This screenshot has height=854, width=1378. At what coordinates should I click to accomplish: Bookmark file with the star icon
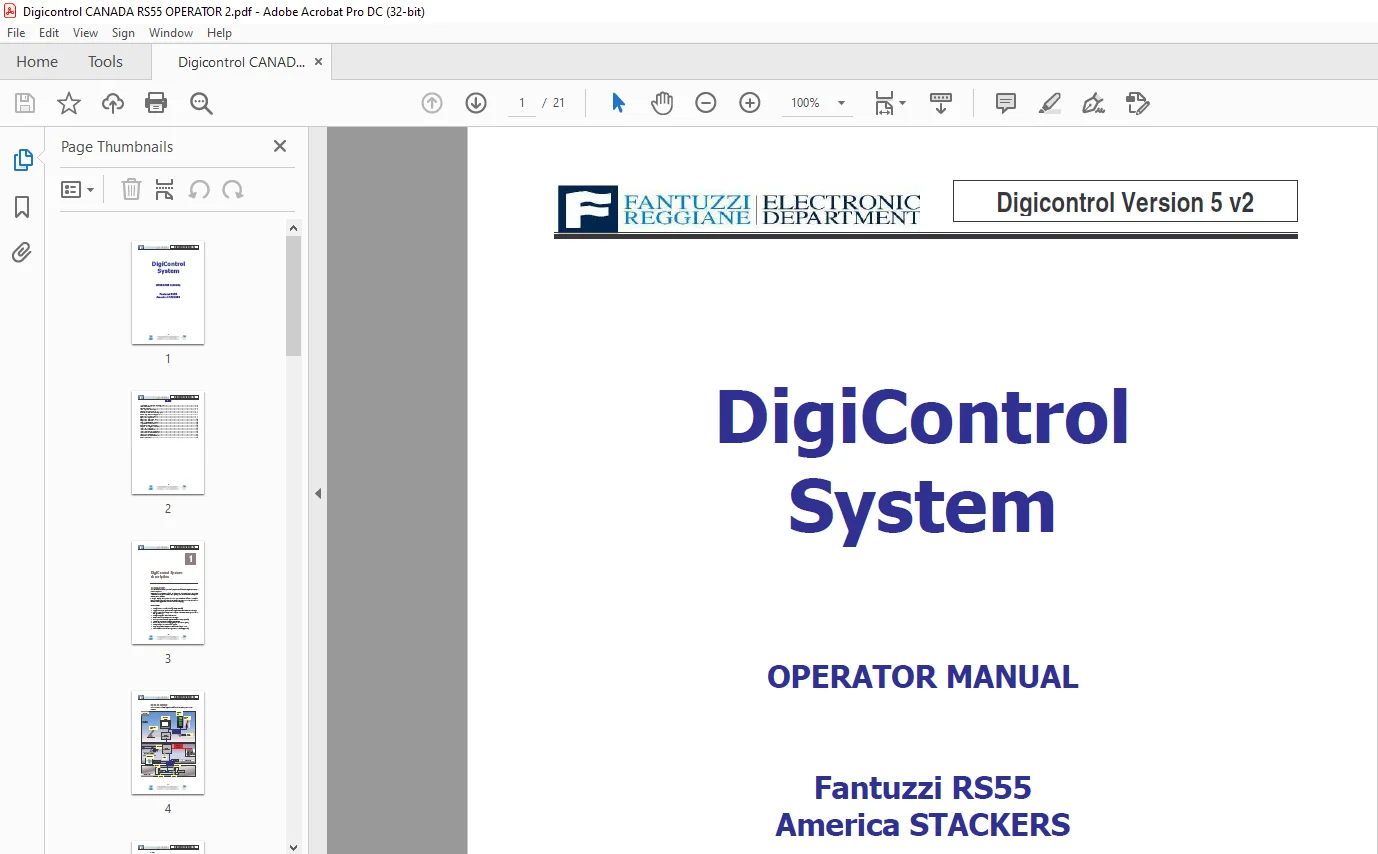point(68,103)
